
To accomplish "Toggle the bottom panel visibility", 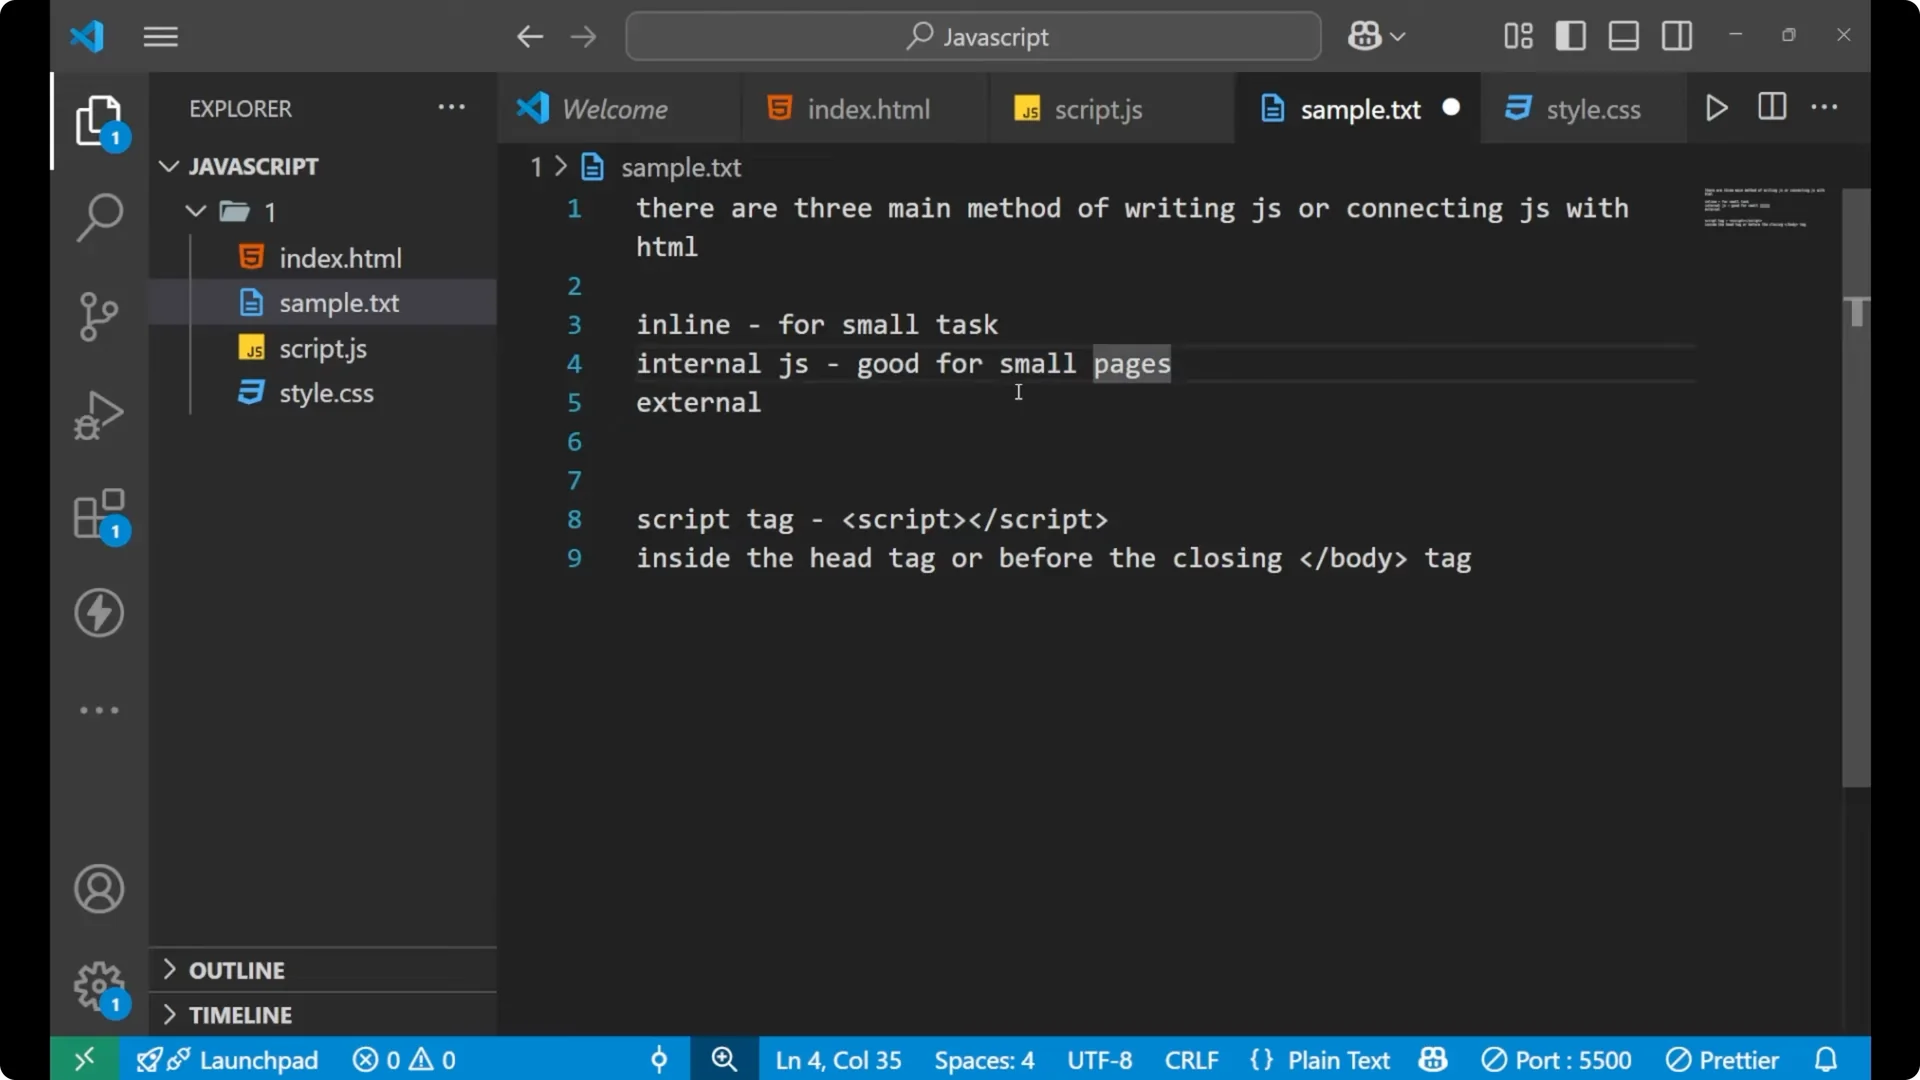I will coord(1622,35).
